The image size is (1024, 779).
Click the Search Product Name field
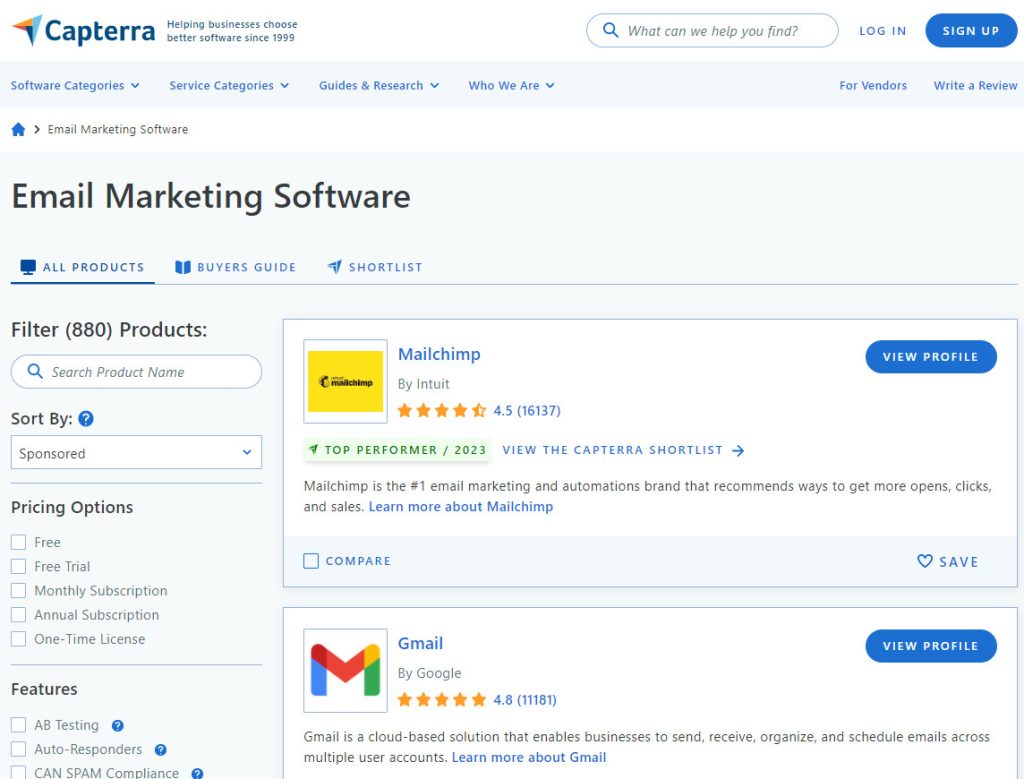(x=136, y=372)
